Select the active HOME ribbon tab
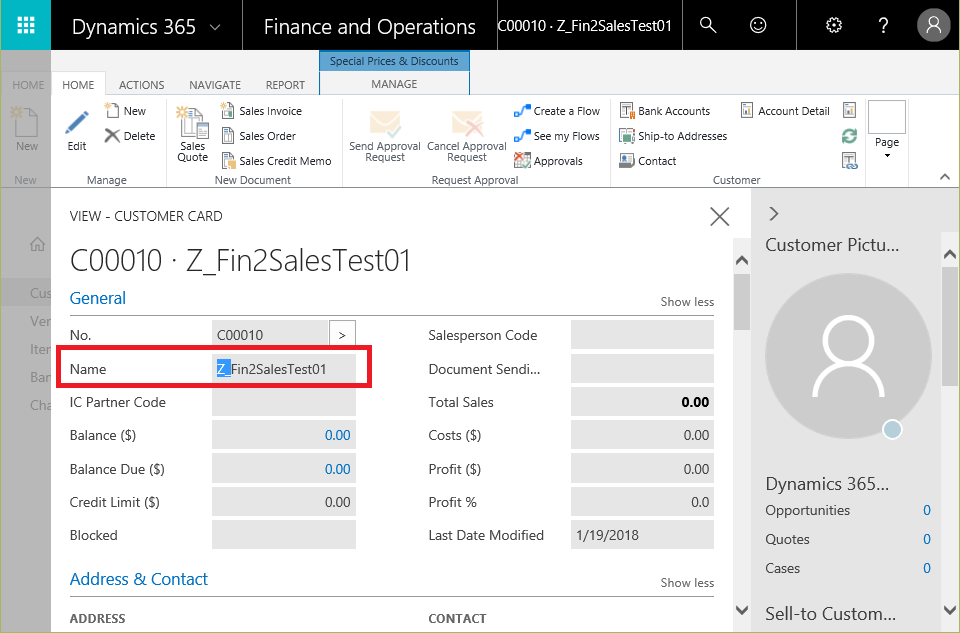Viewport: 960px width, 633px height. (x=78, y=85)
